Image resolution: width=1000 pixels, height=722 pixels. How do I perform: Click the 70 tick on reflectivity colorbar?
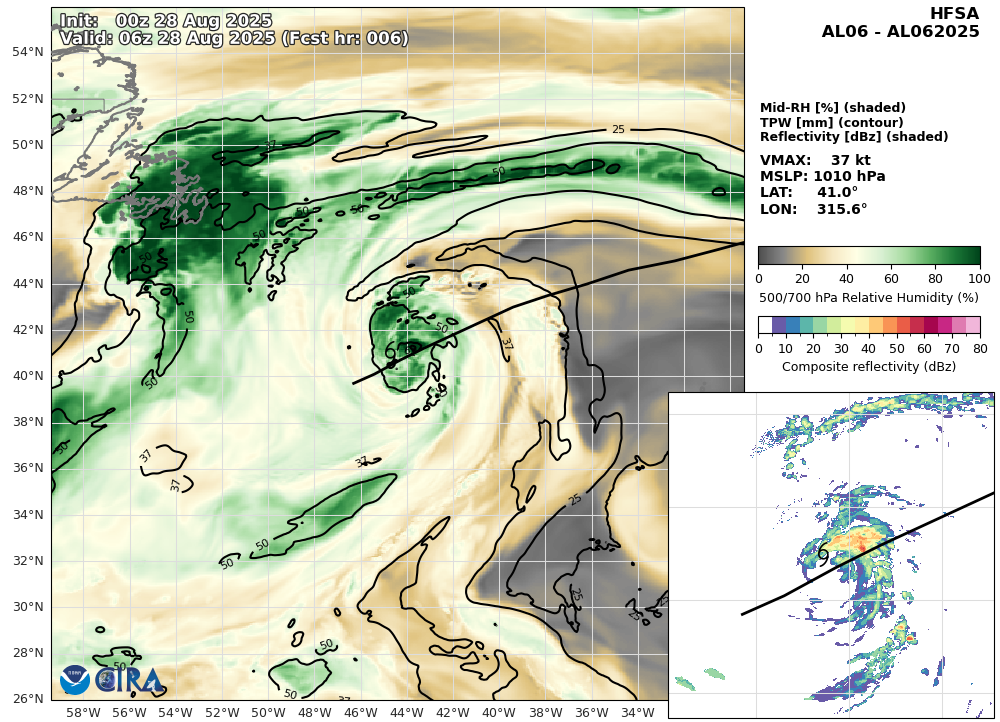pyautogui.click(x=952, y=349)
